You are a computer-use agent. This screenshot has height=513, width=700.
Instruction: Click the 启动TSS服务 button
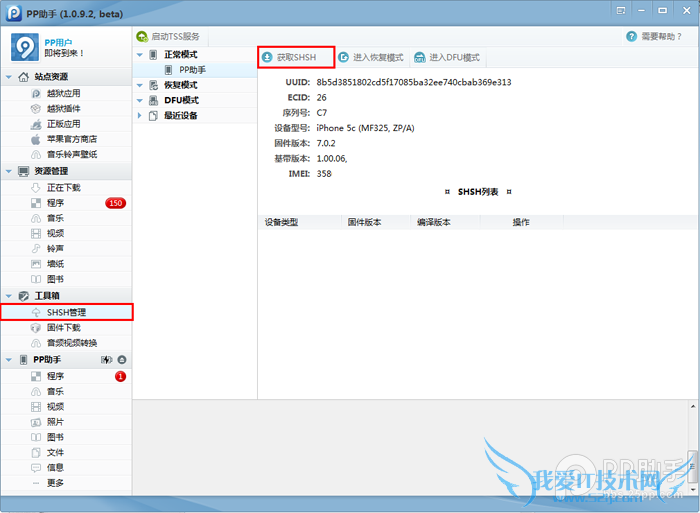170,37
